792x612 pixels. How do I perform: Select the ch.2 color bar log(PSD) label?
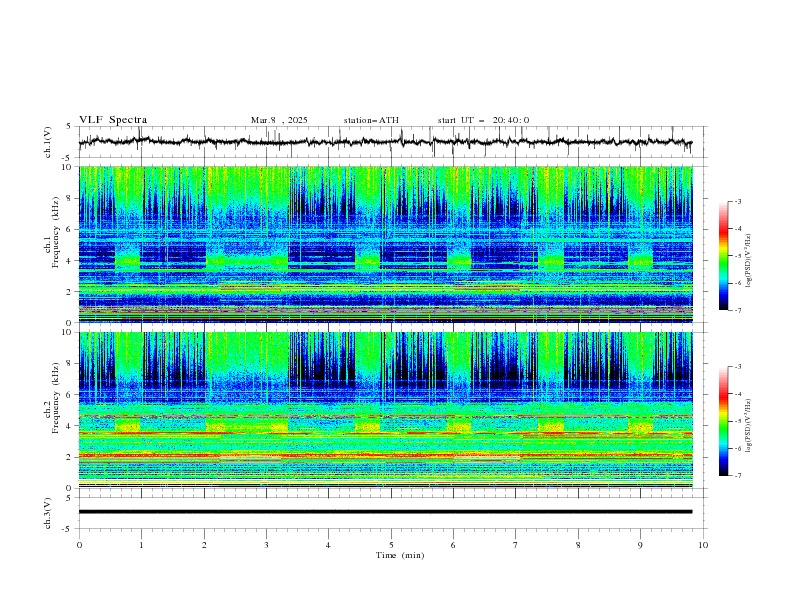tap(748, 425)
